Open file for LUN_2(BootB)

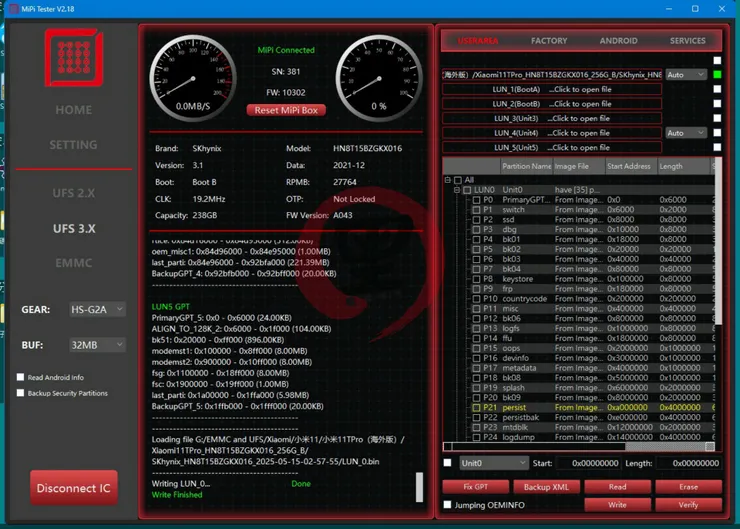(552, 104)
